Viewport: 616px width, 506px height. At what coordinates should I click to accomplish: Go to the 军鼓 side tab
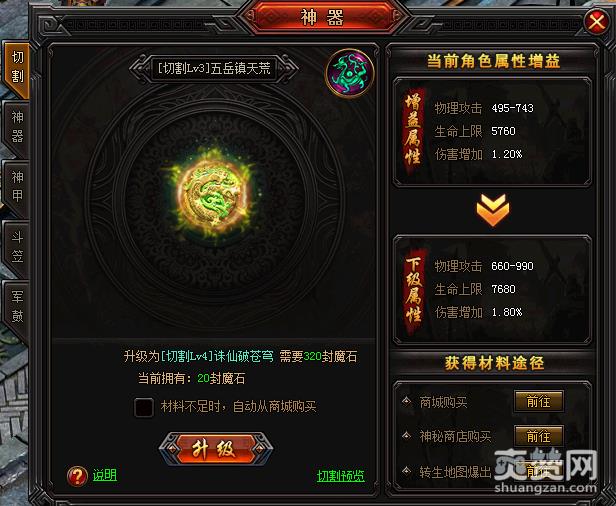point(17,306)
